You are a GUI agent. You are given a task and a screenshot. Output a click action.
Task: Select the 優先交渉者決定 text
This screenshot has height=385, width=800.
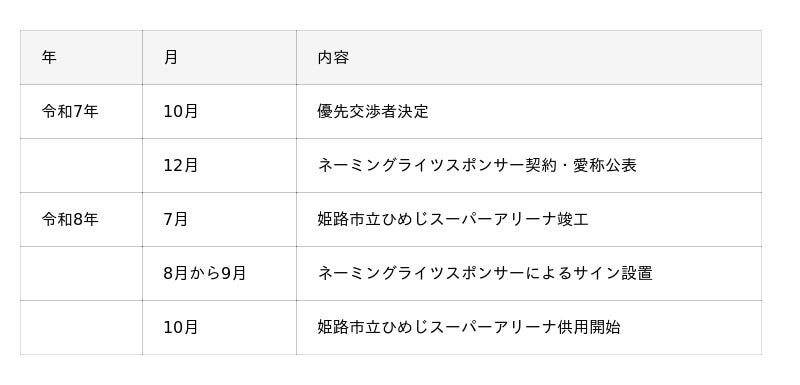pos(373,111)
